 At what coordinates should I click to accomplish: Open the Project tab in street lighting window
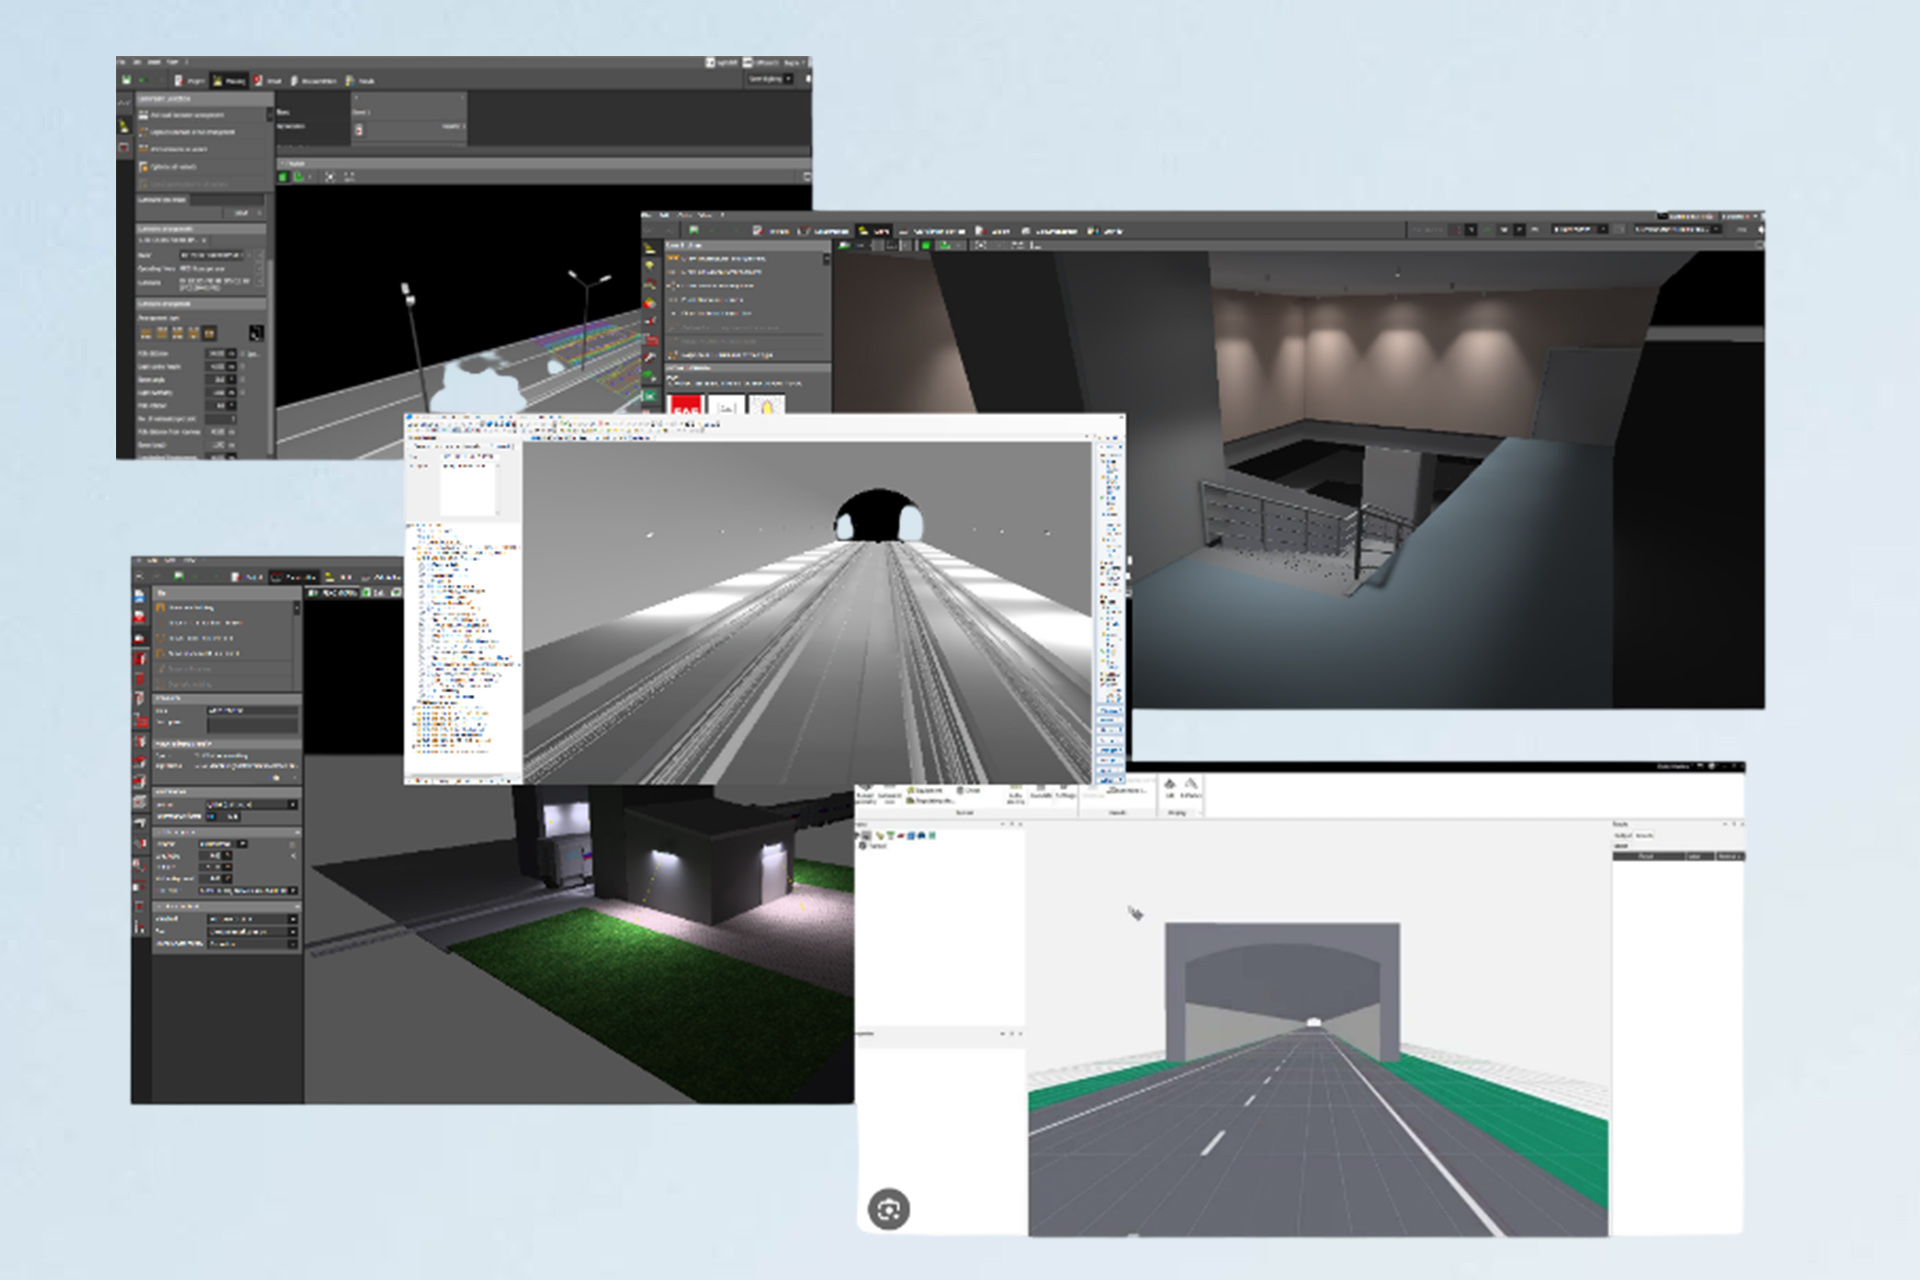click(190, 81)
